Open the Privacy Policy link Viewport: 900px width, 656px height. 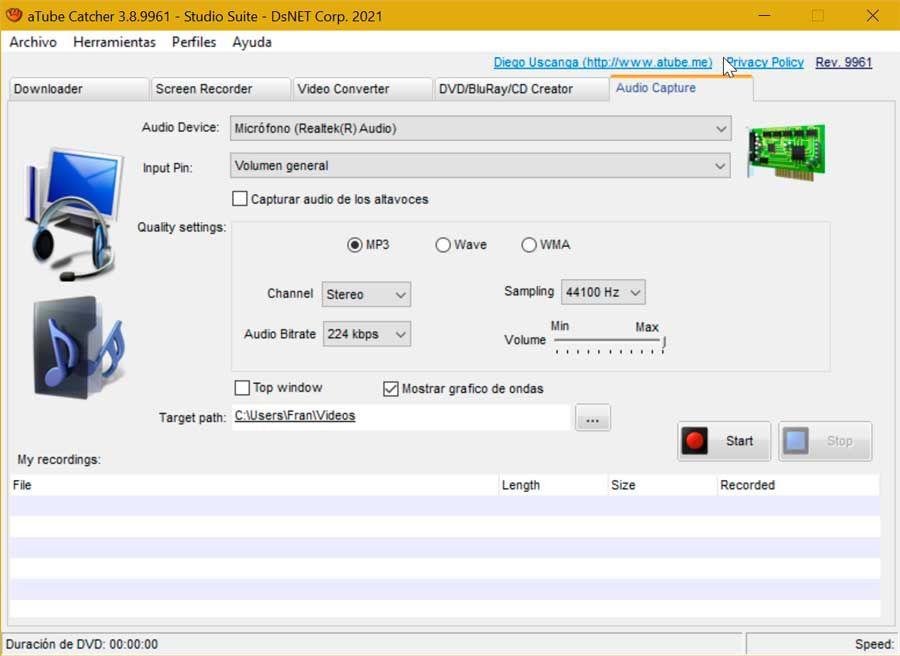[x=765, y=63]
